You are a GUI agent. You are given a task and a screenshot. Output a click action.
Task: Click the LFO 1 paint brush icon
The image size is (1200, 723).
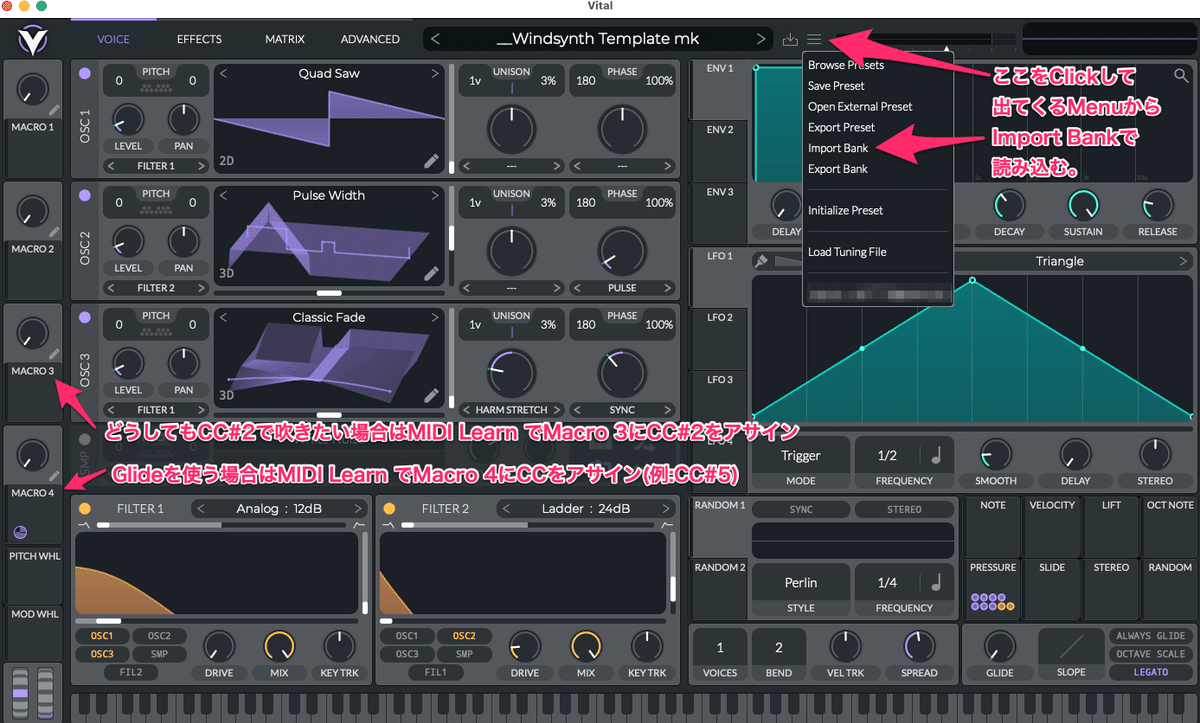(x=762, y=261)
